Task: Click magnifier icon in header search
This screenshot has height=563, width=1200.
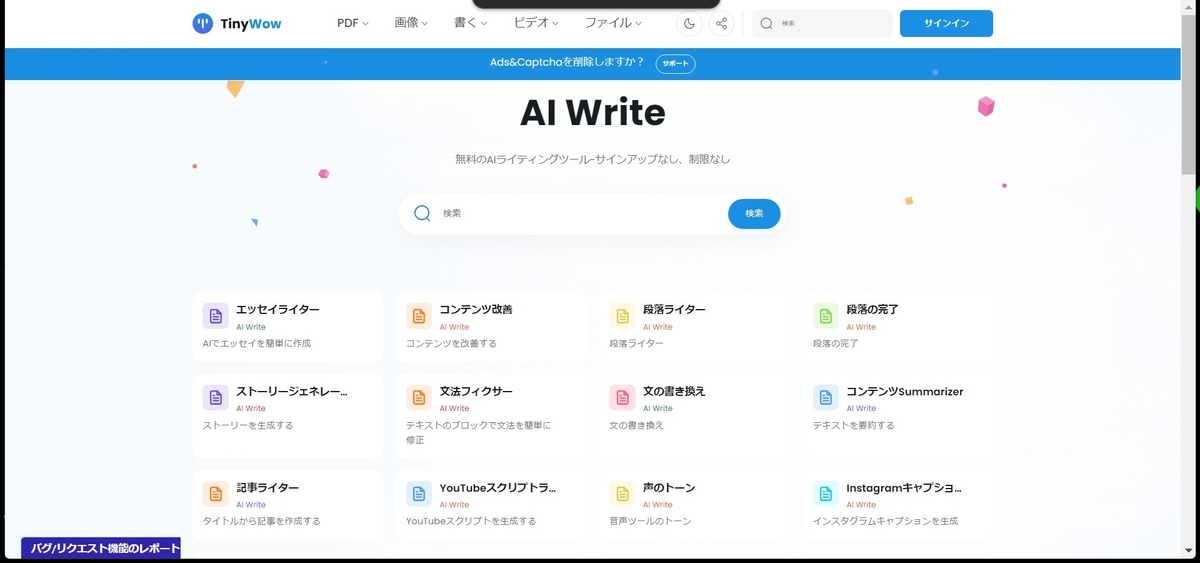Action: [x=767, y=23]
